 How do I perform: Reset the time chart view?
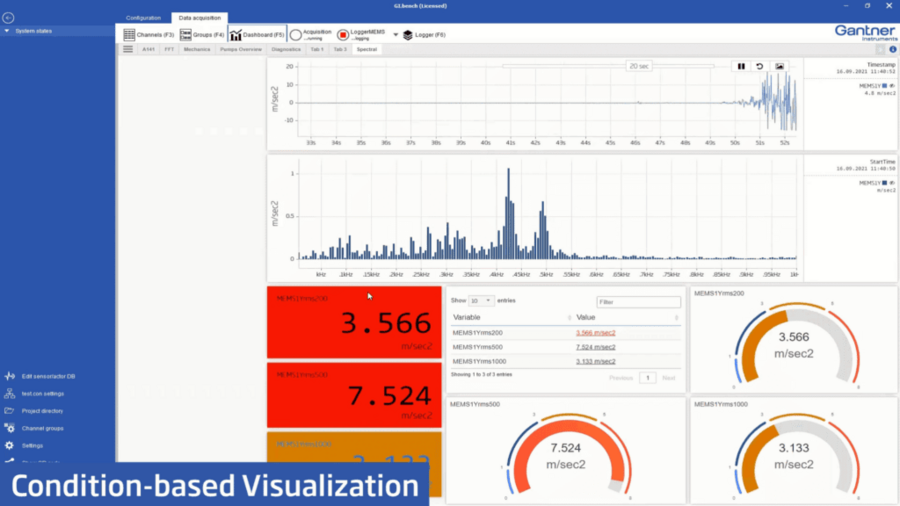pos(760,67)
